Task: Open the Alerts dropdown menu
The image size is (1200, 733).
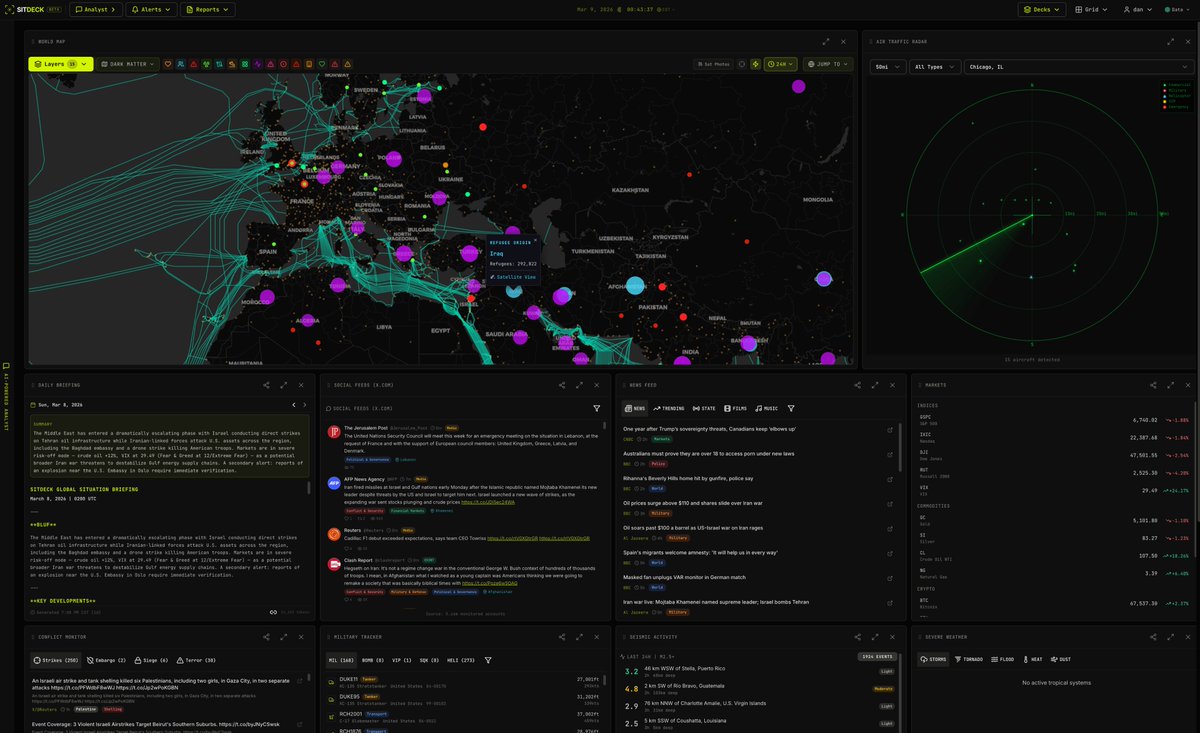Action: [152, 9]
